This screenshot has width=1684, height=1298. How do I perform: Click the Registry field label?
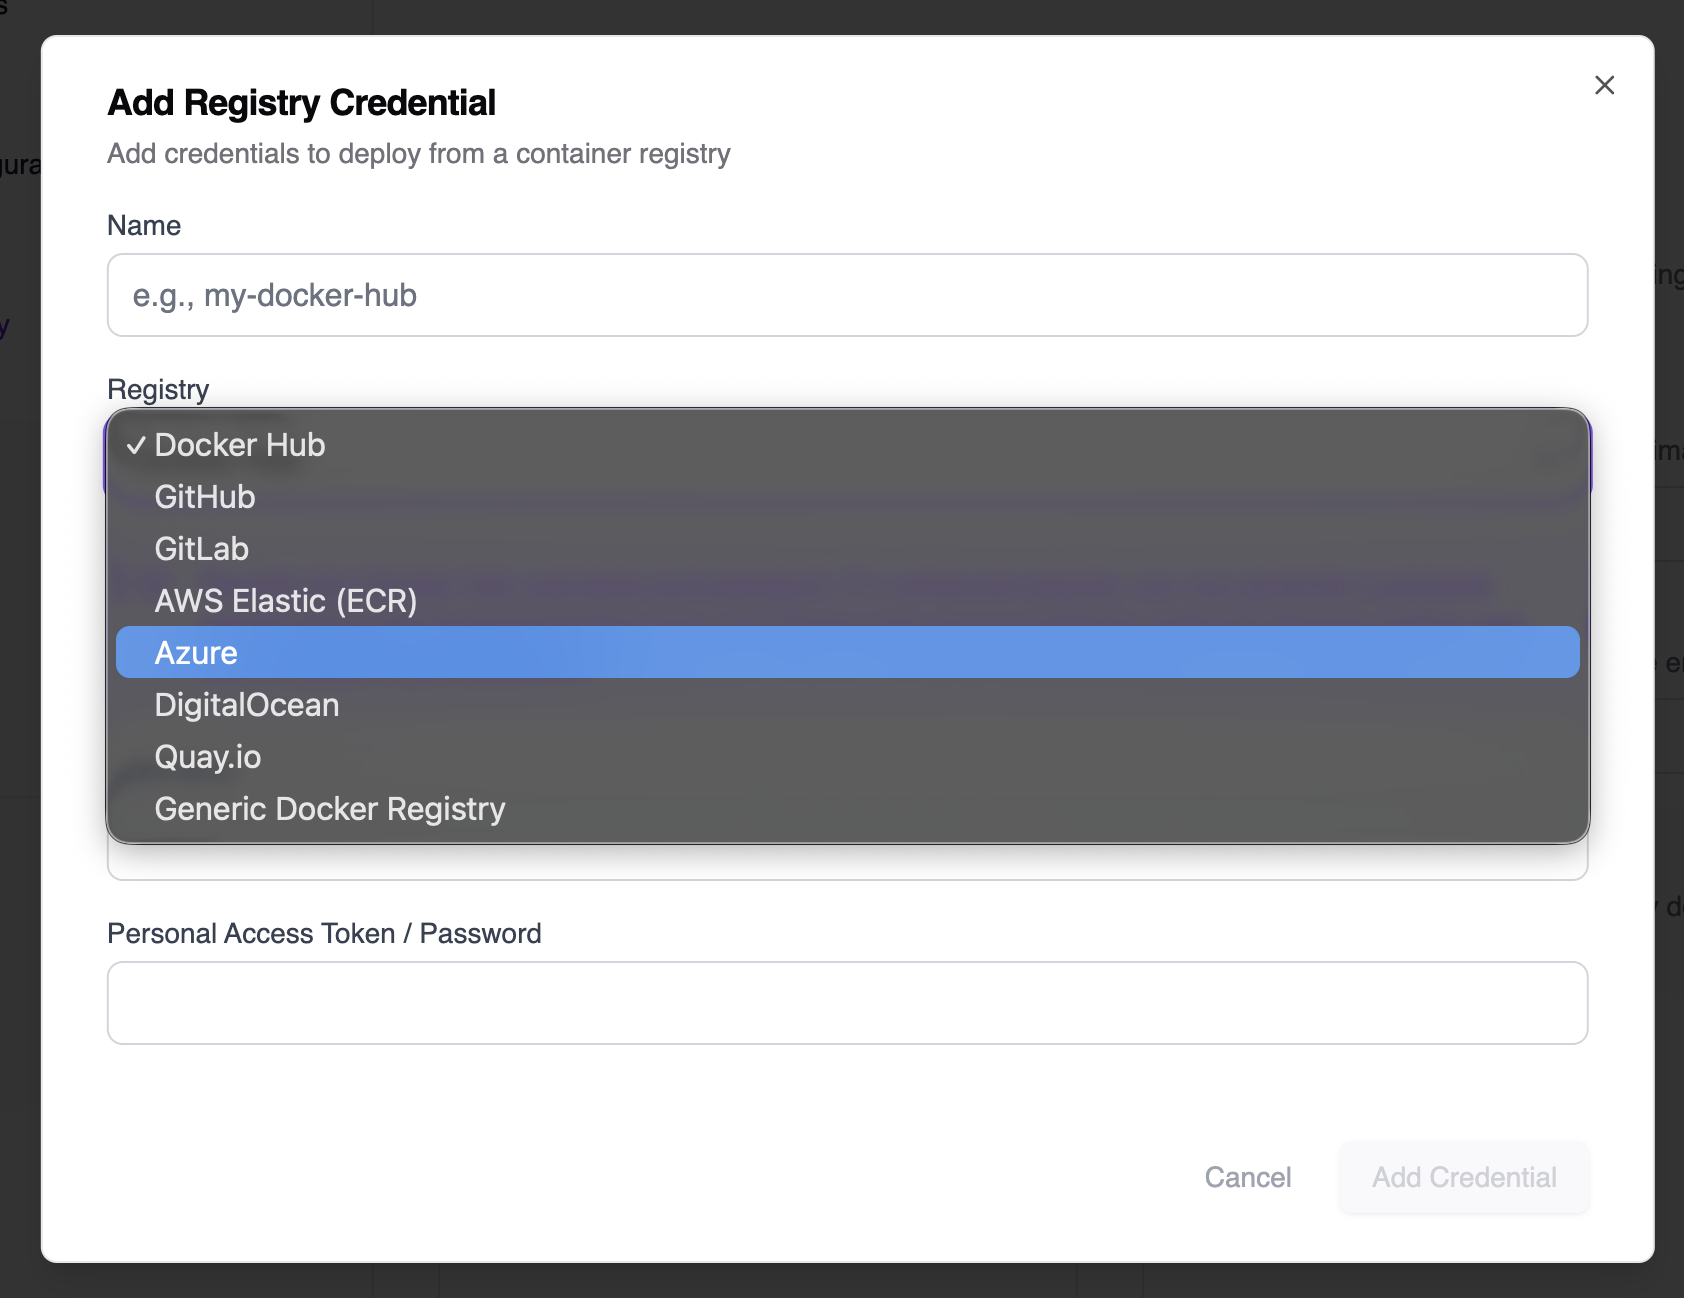pos(157,389)
